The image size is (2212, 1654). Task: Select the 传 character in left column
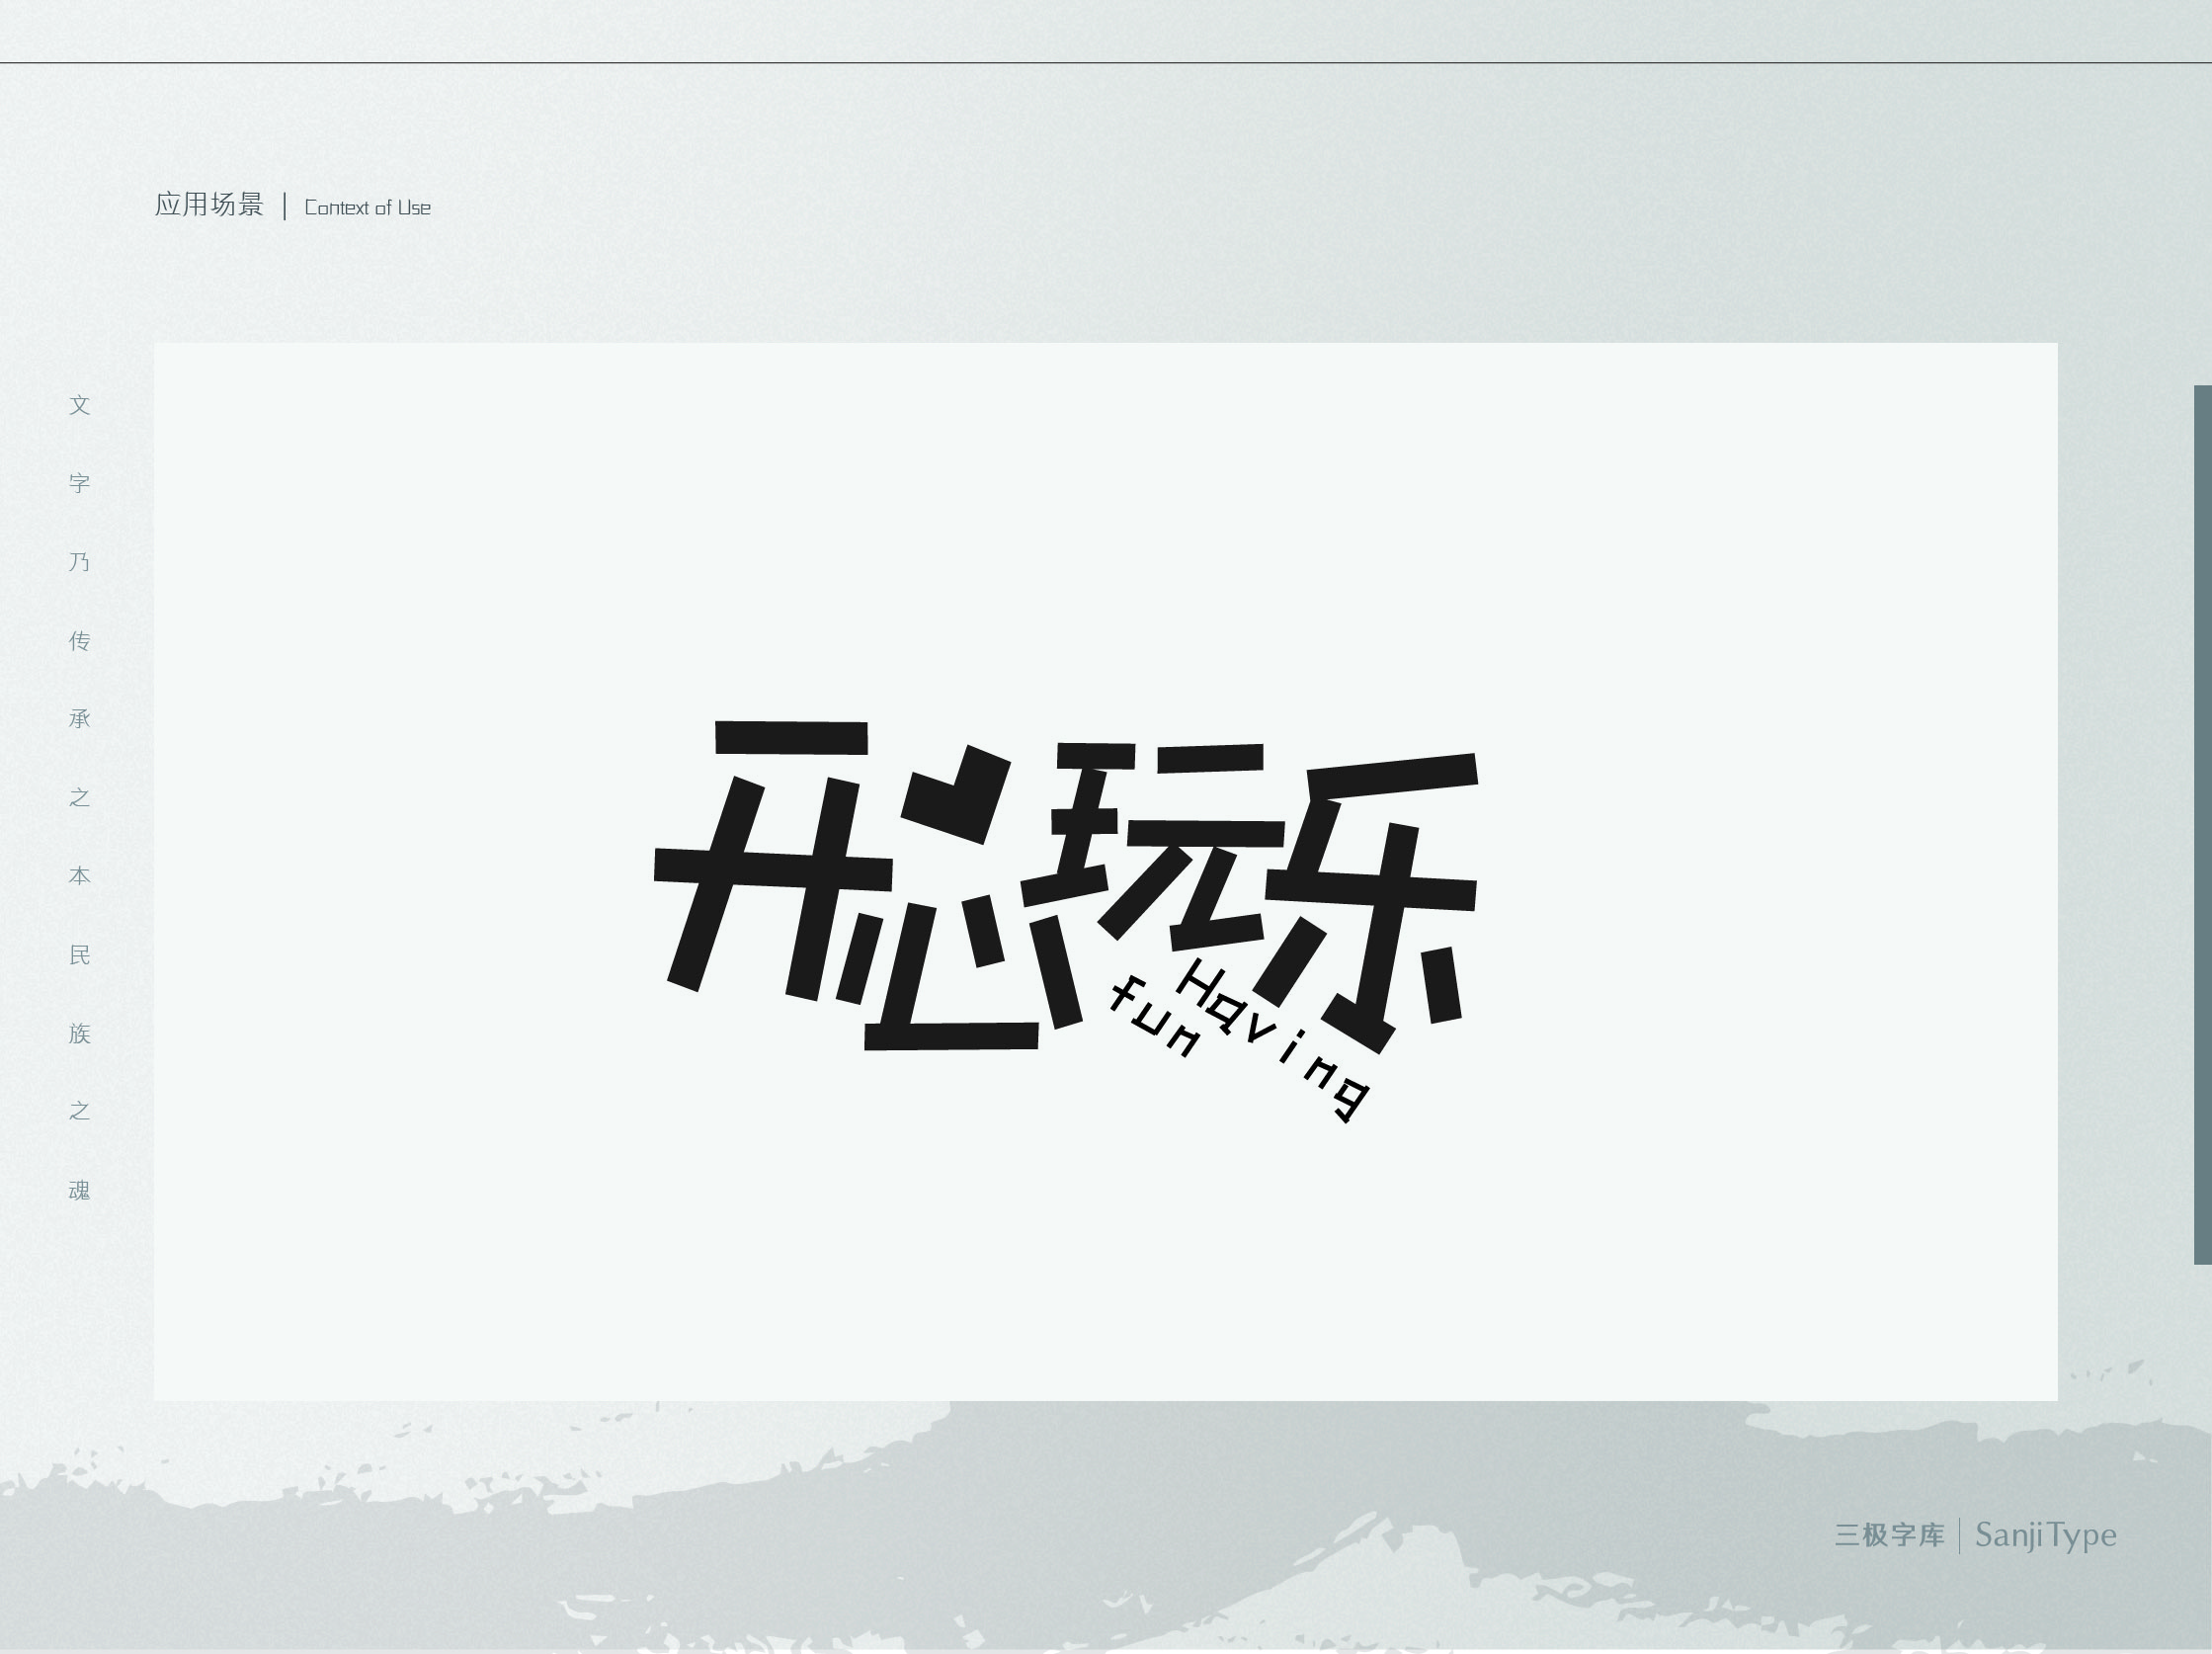[80, 640]
